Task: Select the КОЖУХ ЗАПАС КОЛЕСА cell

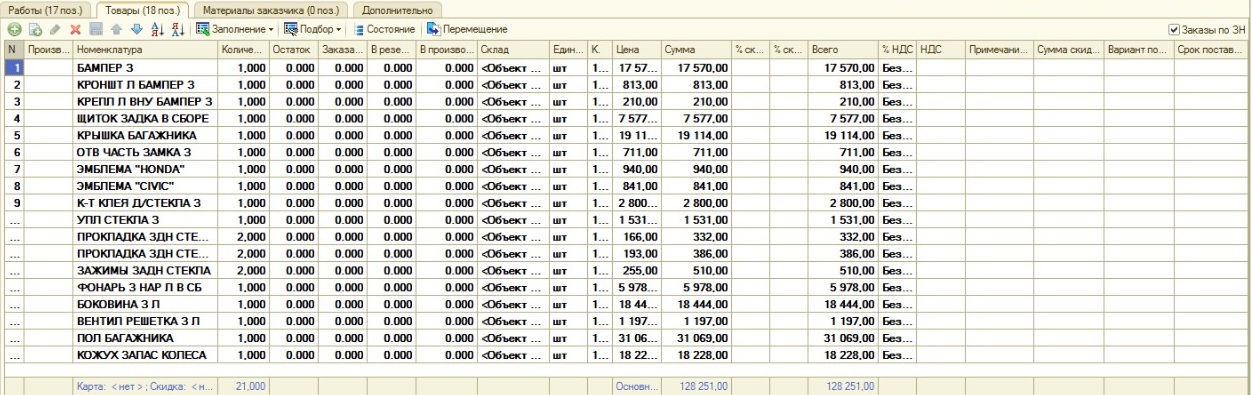Action: (145, 355)
